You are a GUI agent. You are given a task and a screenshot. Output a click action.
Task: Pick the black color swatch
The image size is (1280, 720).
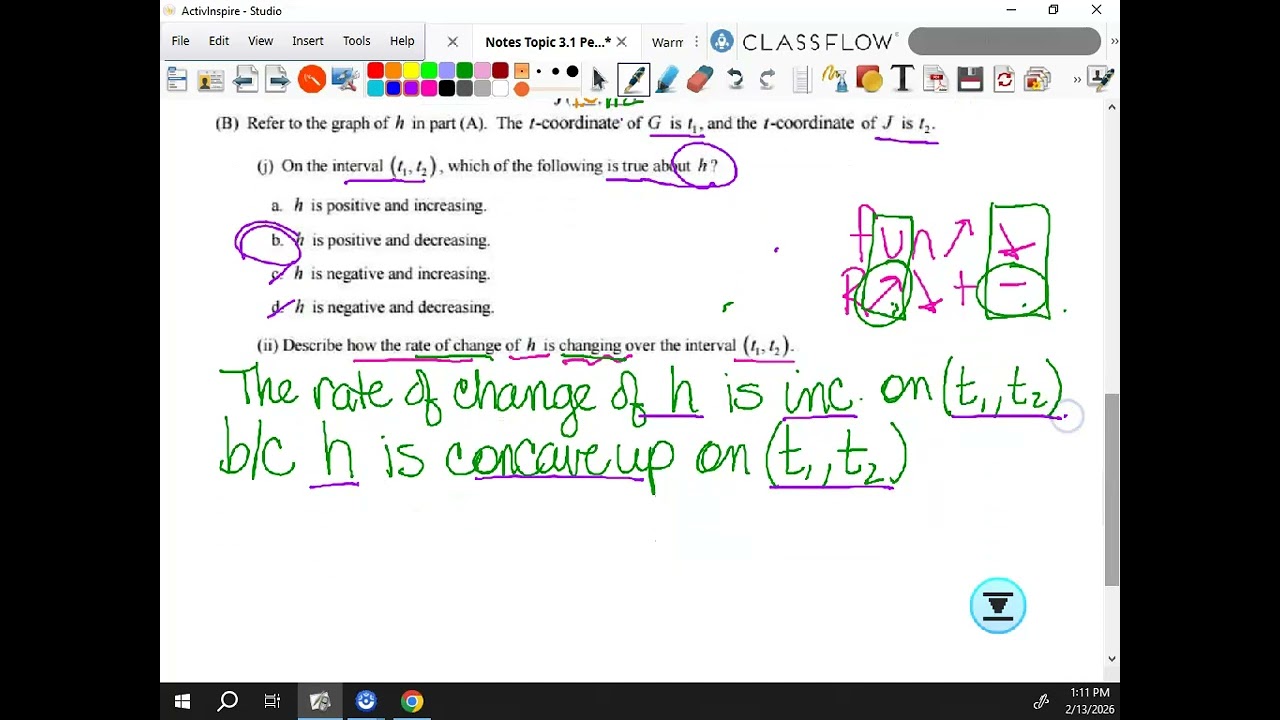tap(447, 89)
